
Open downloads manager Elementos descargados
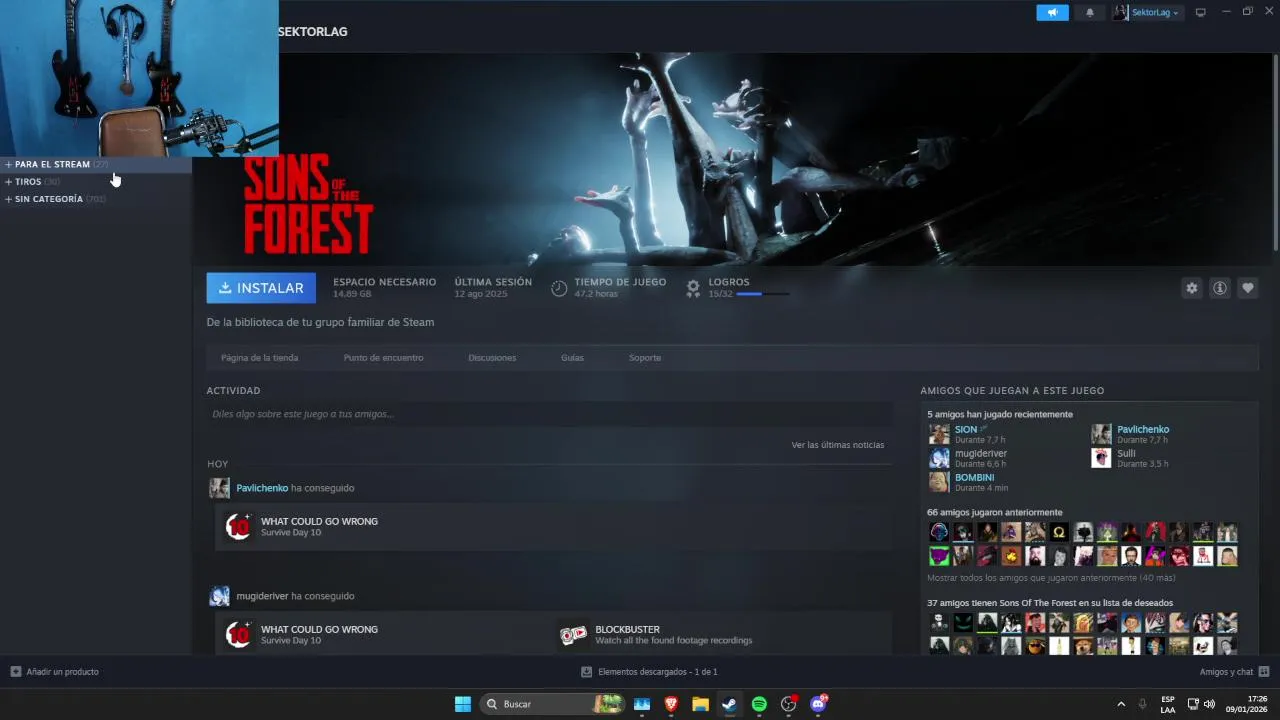[x=649, y=672]
